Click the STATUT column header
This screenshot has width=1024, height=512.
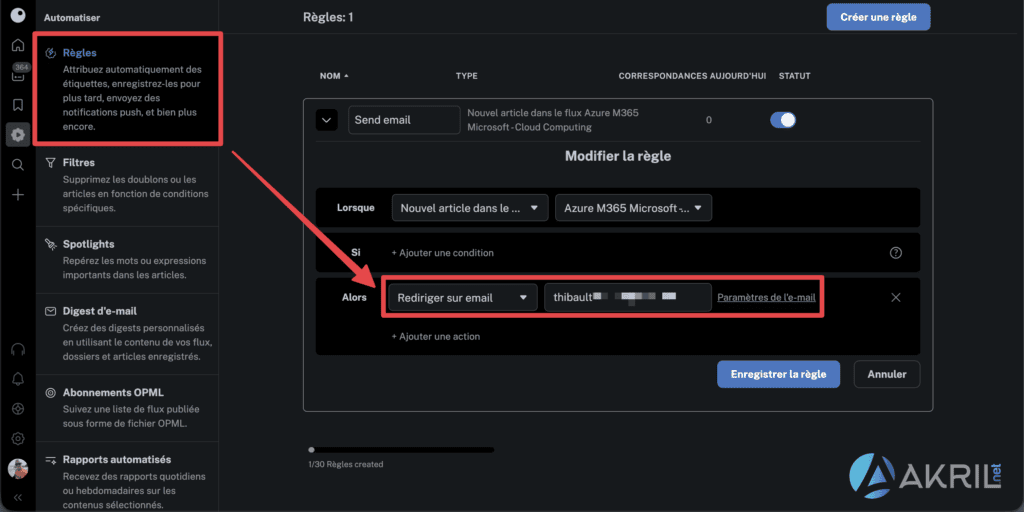coord(794,76)
